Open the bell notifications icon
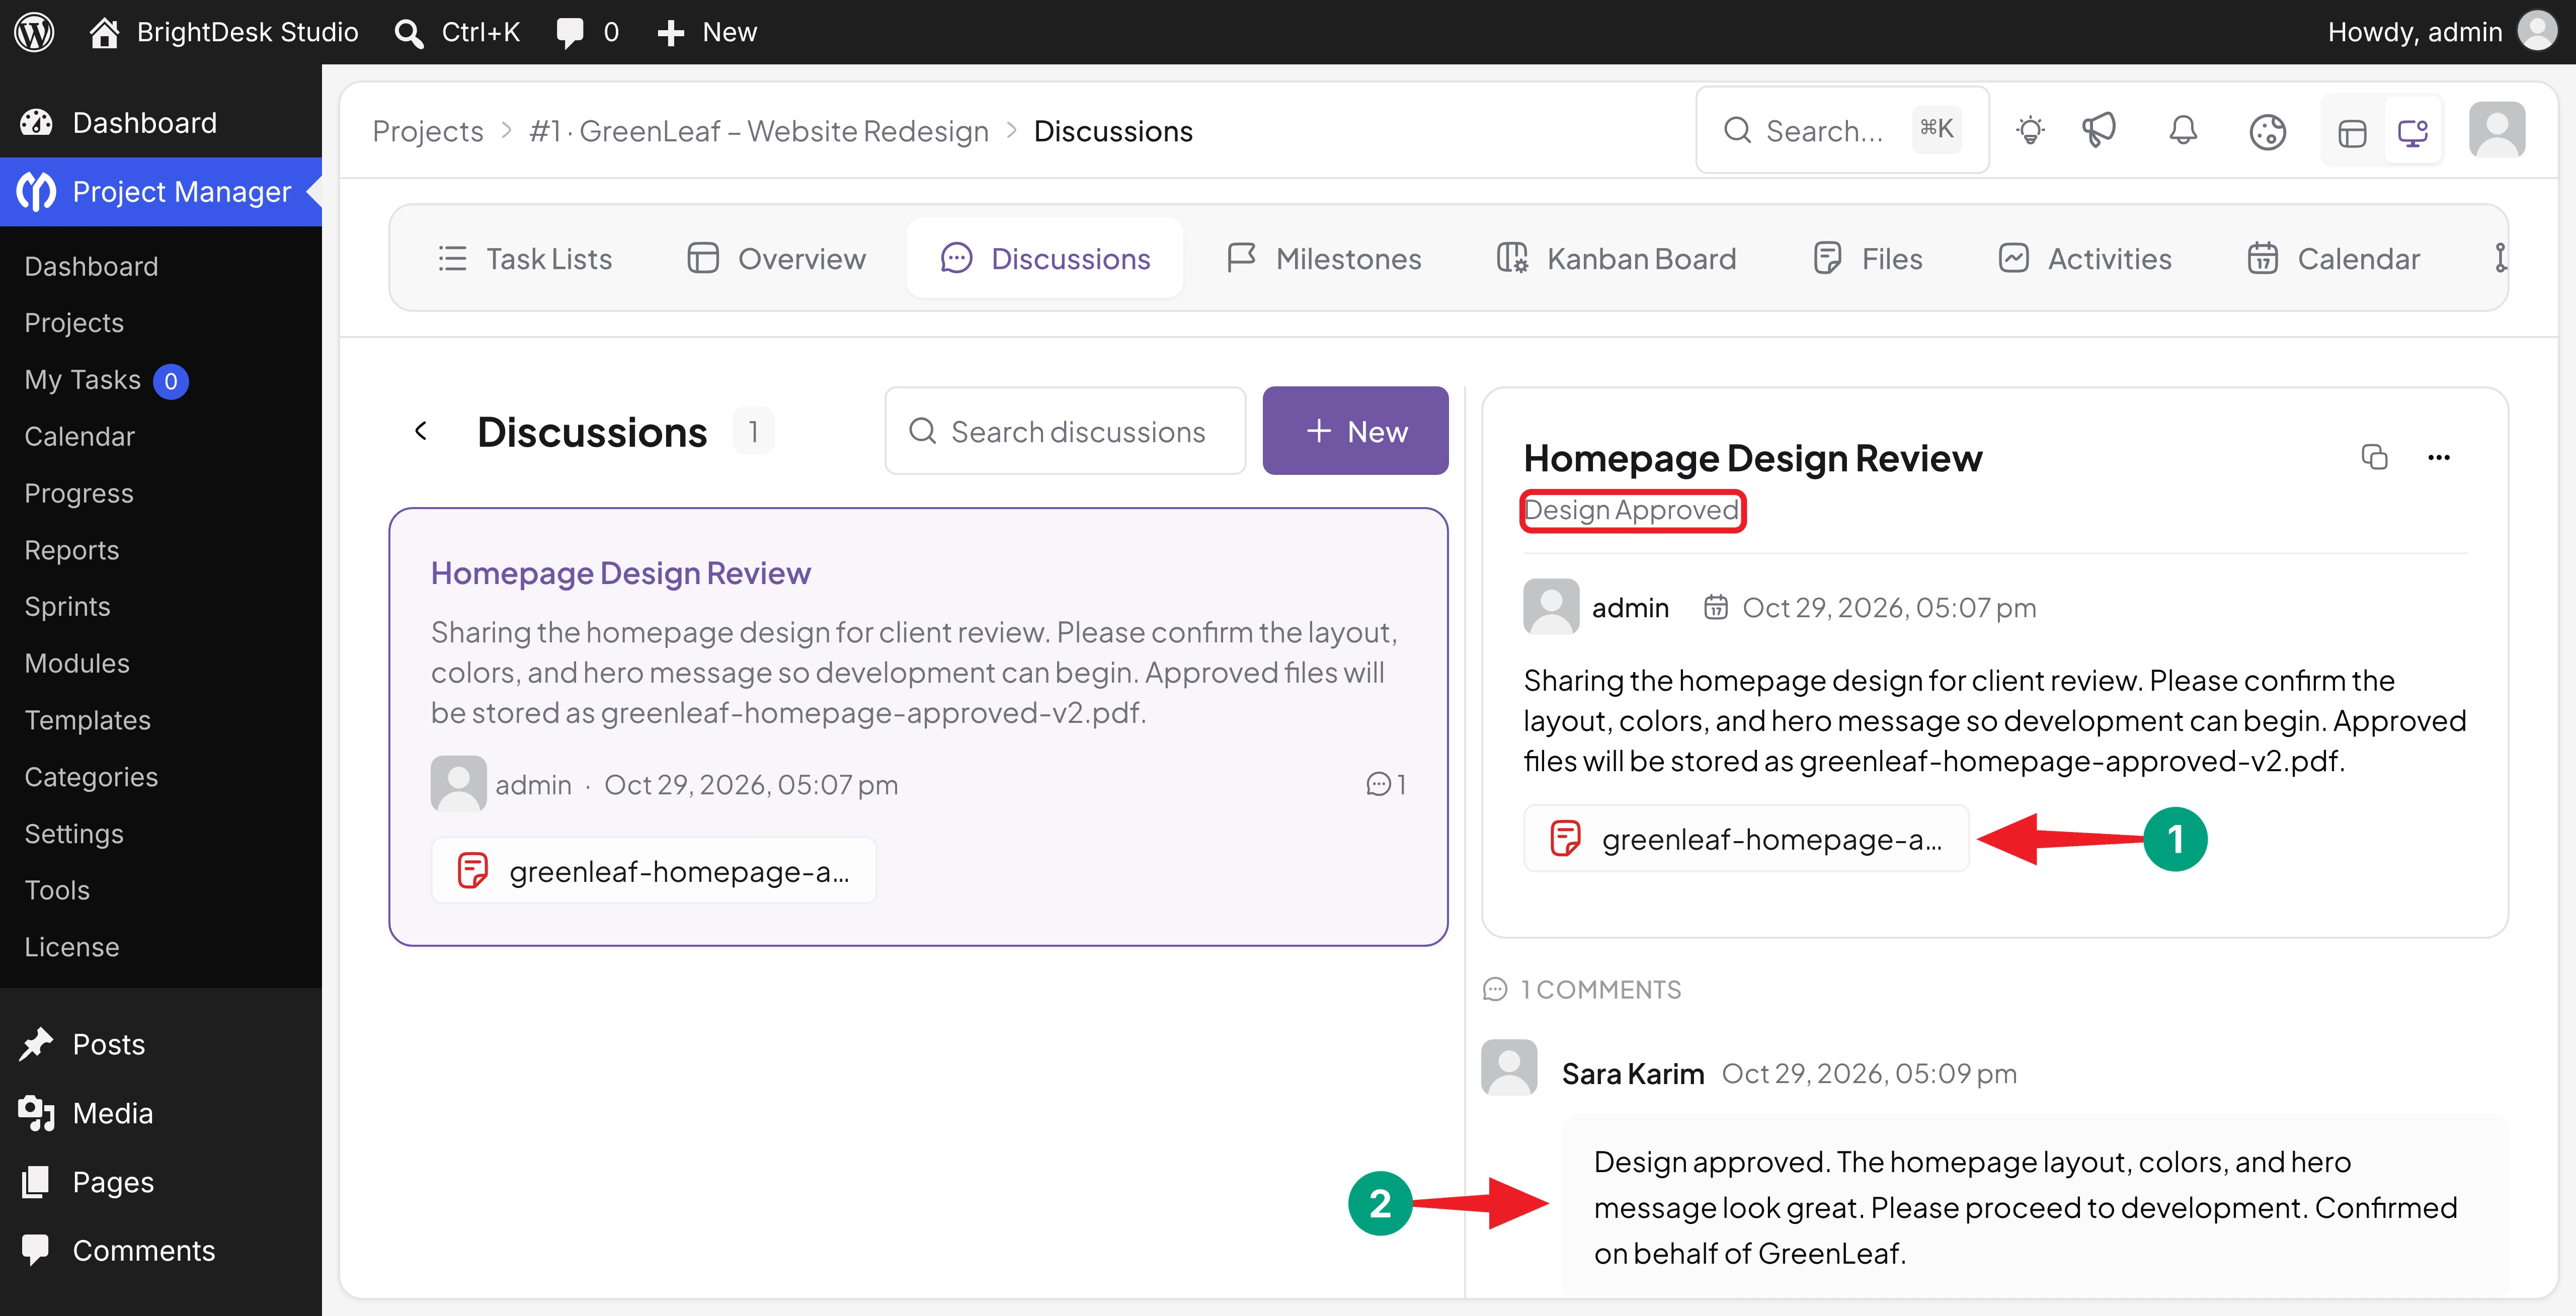 (2183, 131)
